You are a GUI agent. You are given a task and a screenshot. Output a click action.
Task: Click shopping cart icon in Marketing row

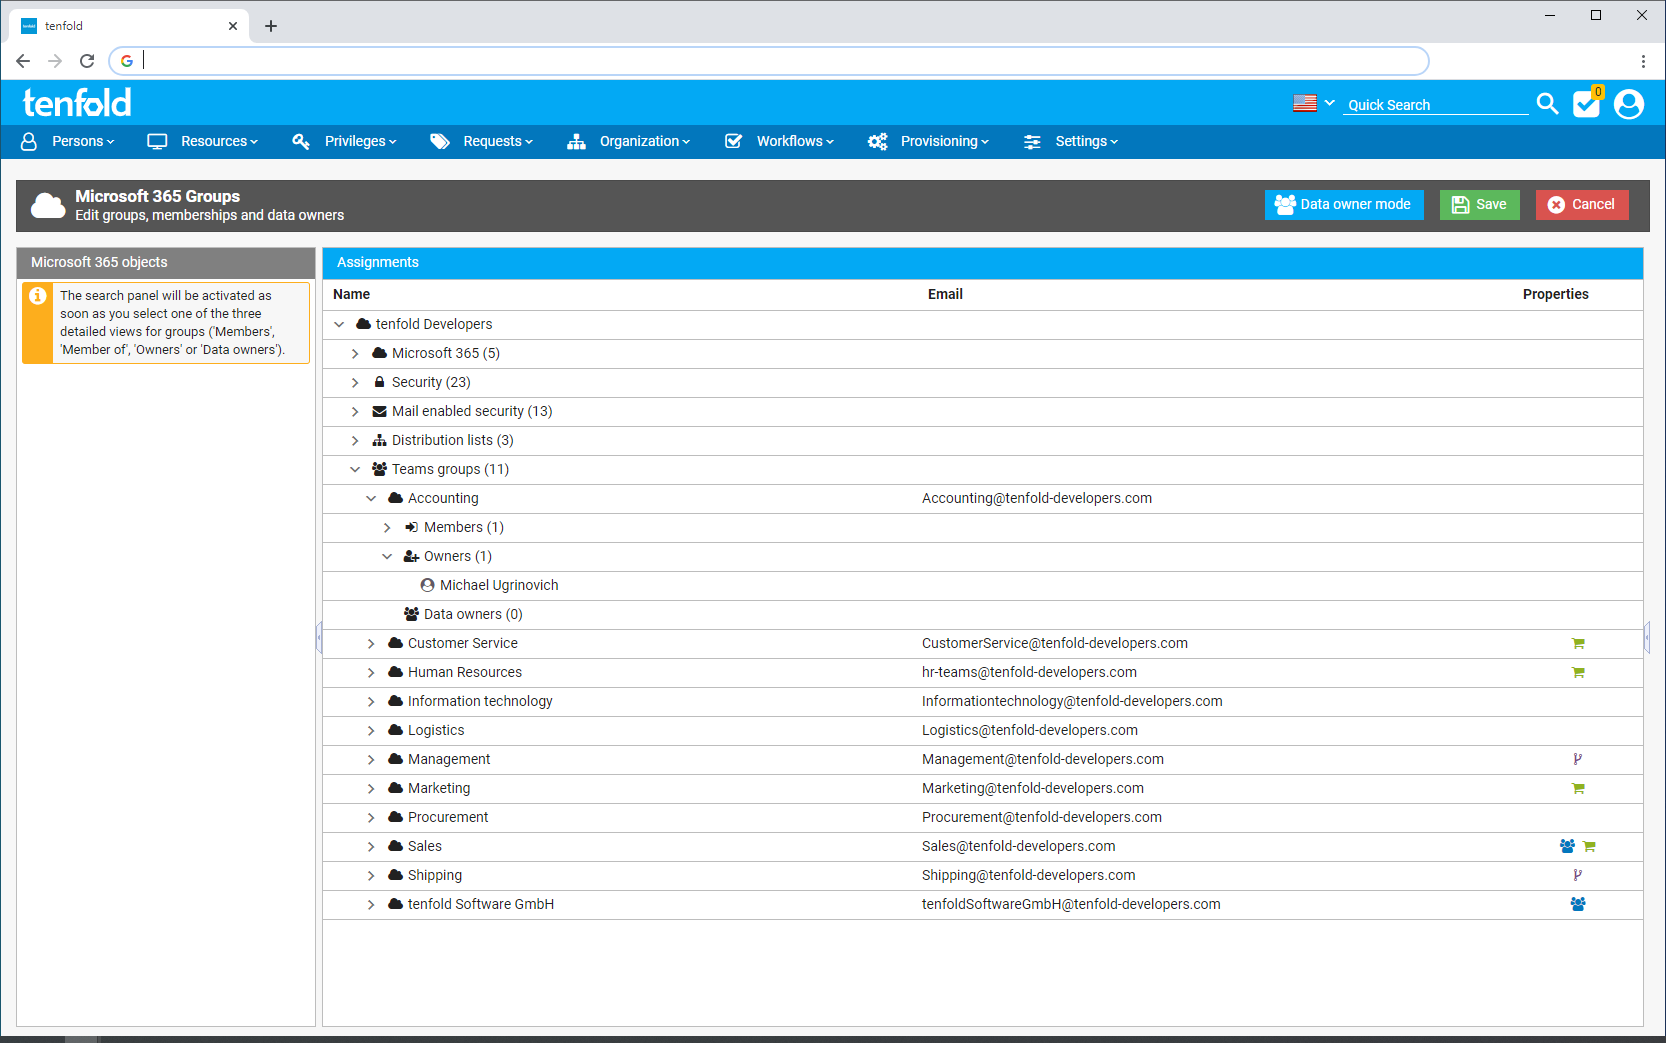tap(1578, 788)
